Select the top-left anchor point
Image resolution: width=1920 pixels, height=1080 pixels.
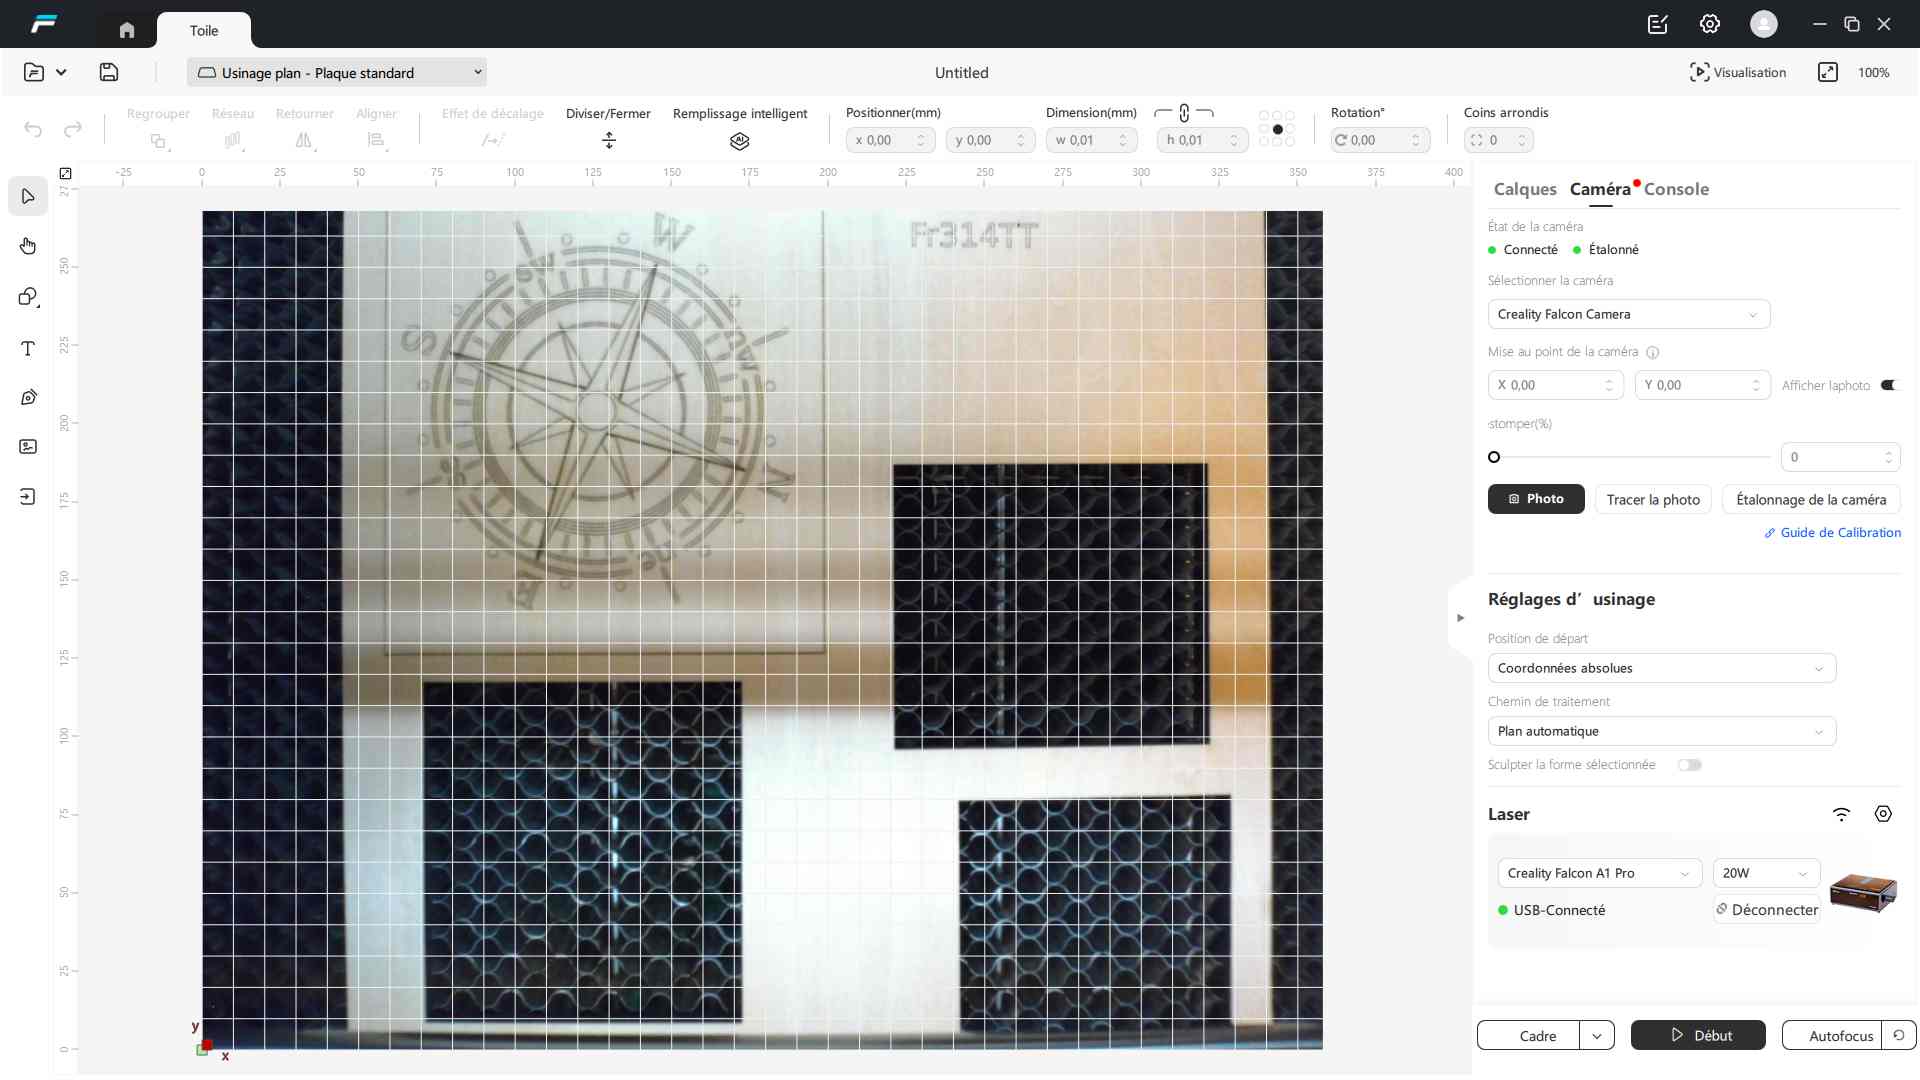(x=1264, y=116)
